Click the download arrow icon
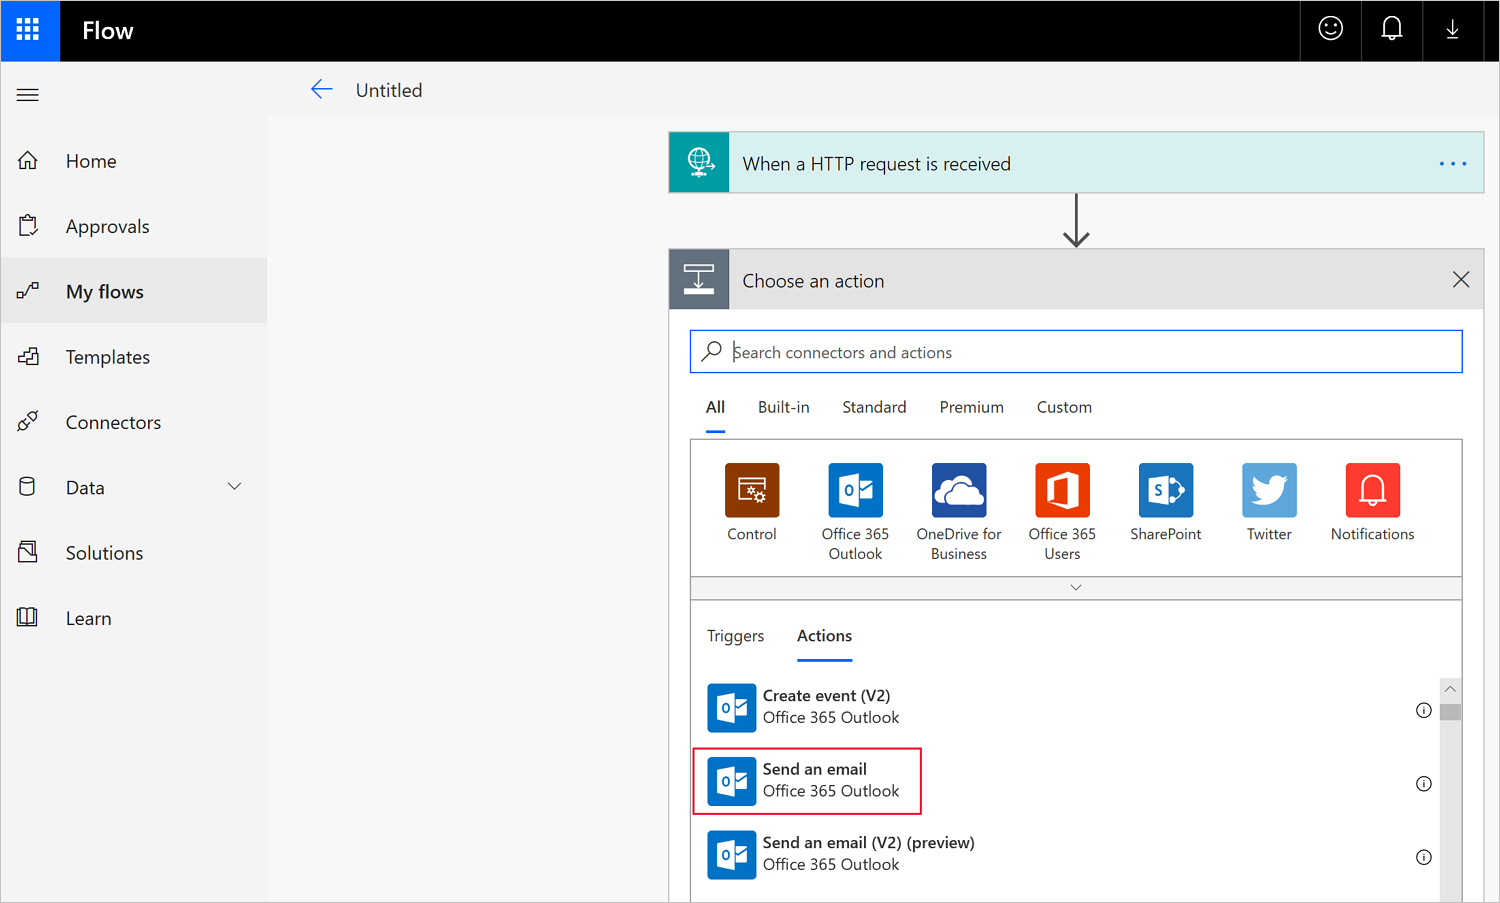Viewport: 1500px width, 903px height. point(1452,30)
